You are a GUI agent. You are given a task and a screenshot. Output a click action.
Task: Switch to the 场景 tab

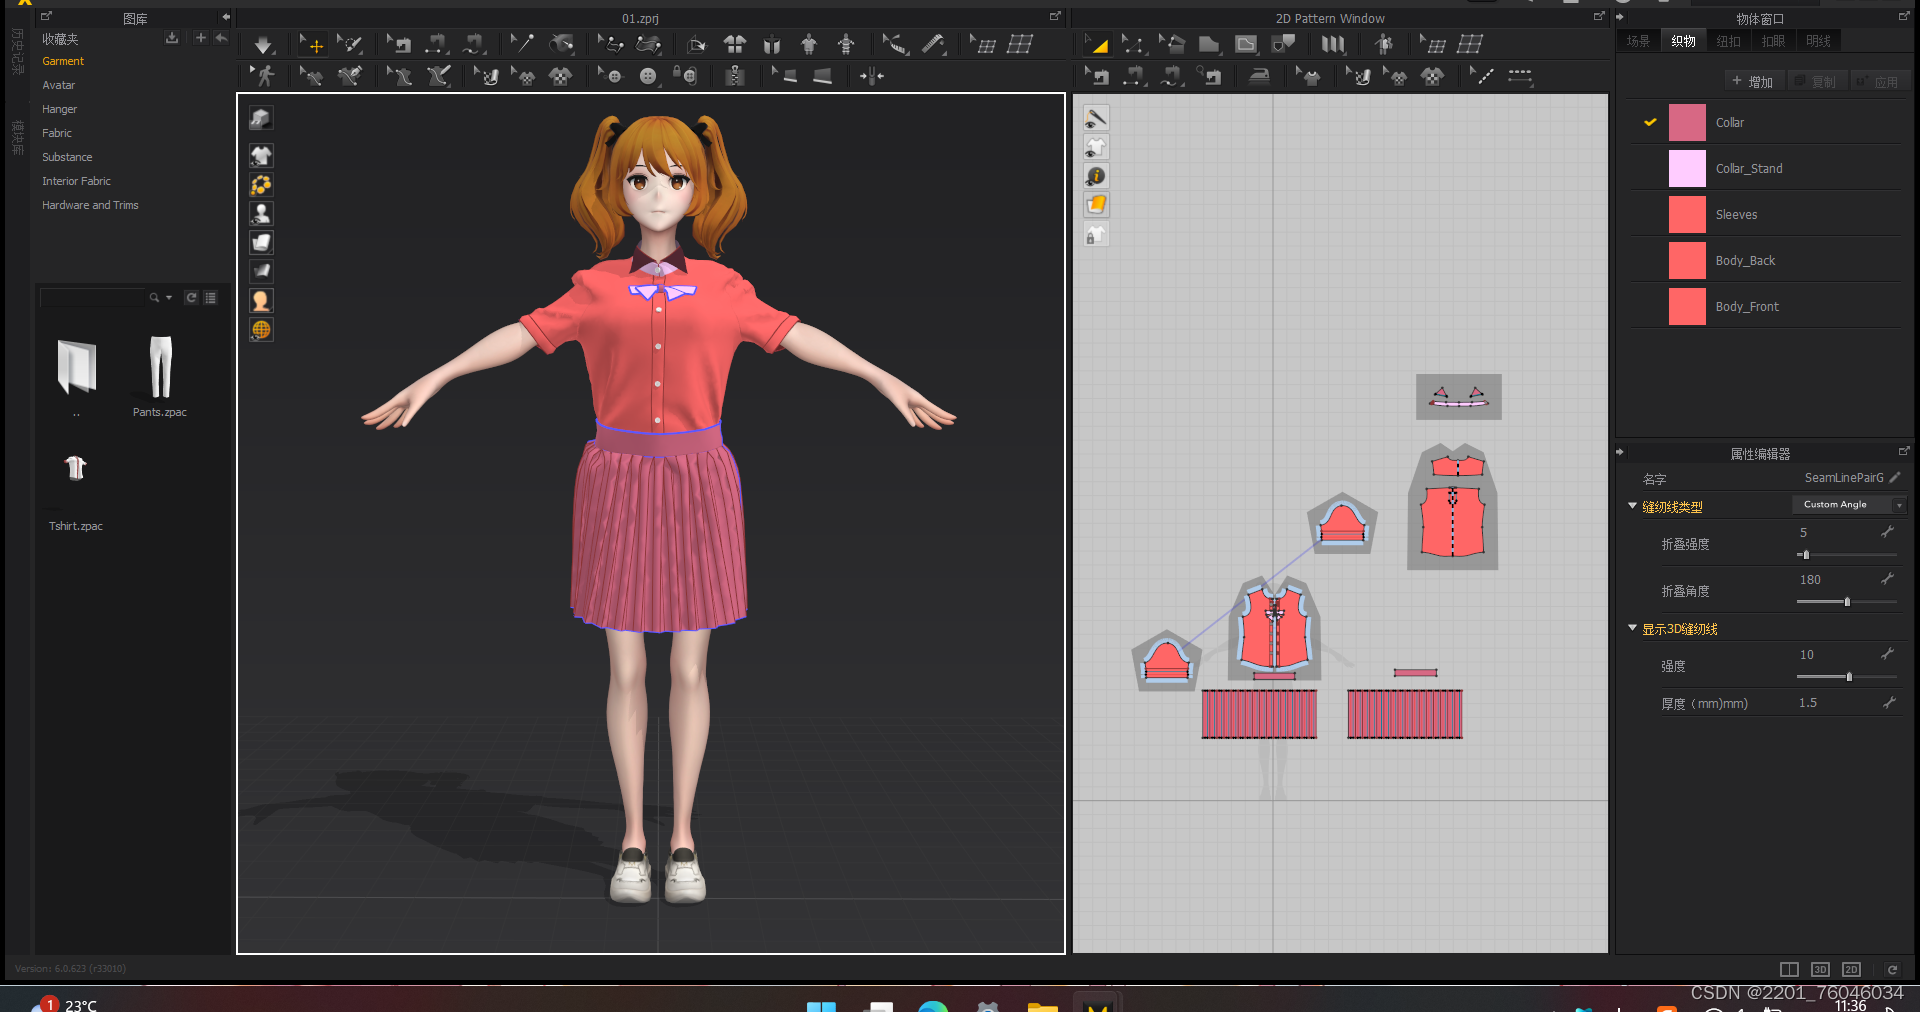(1638, 41)
